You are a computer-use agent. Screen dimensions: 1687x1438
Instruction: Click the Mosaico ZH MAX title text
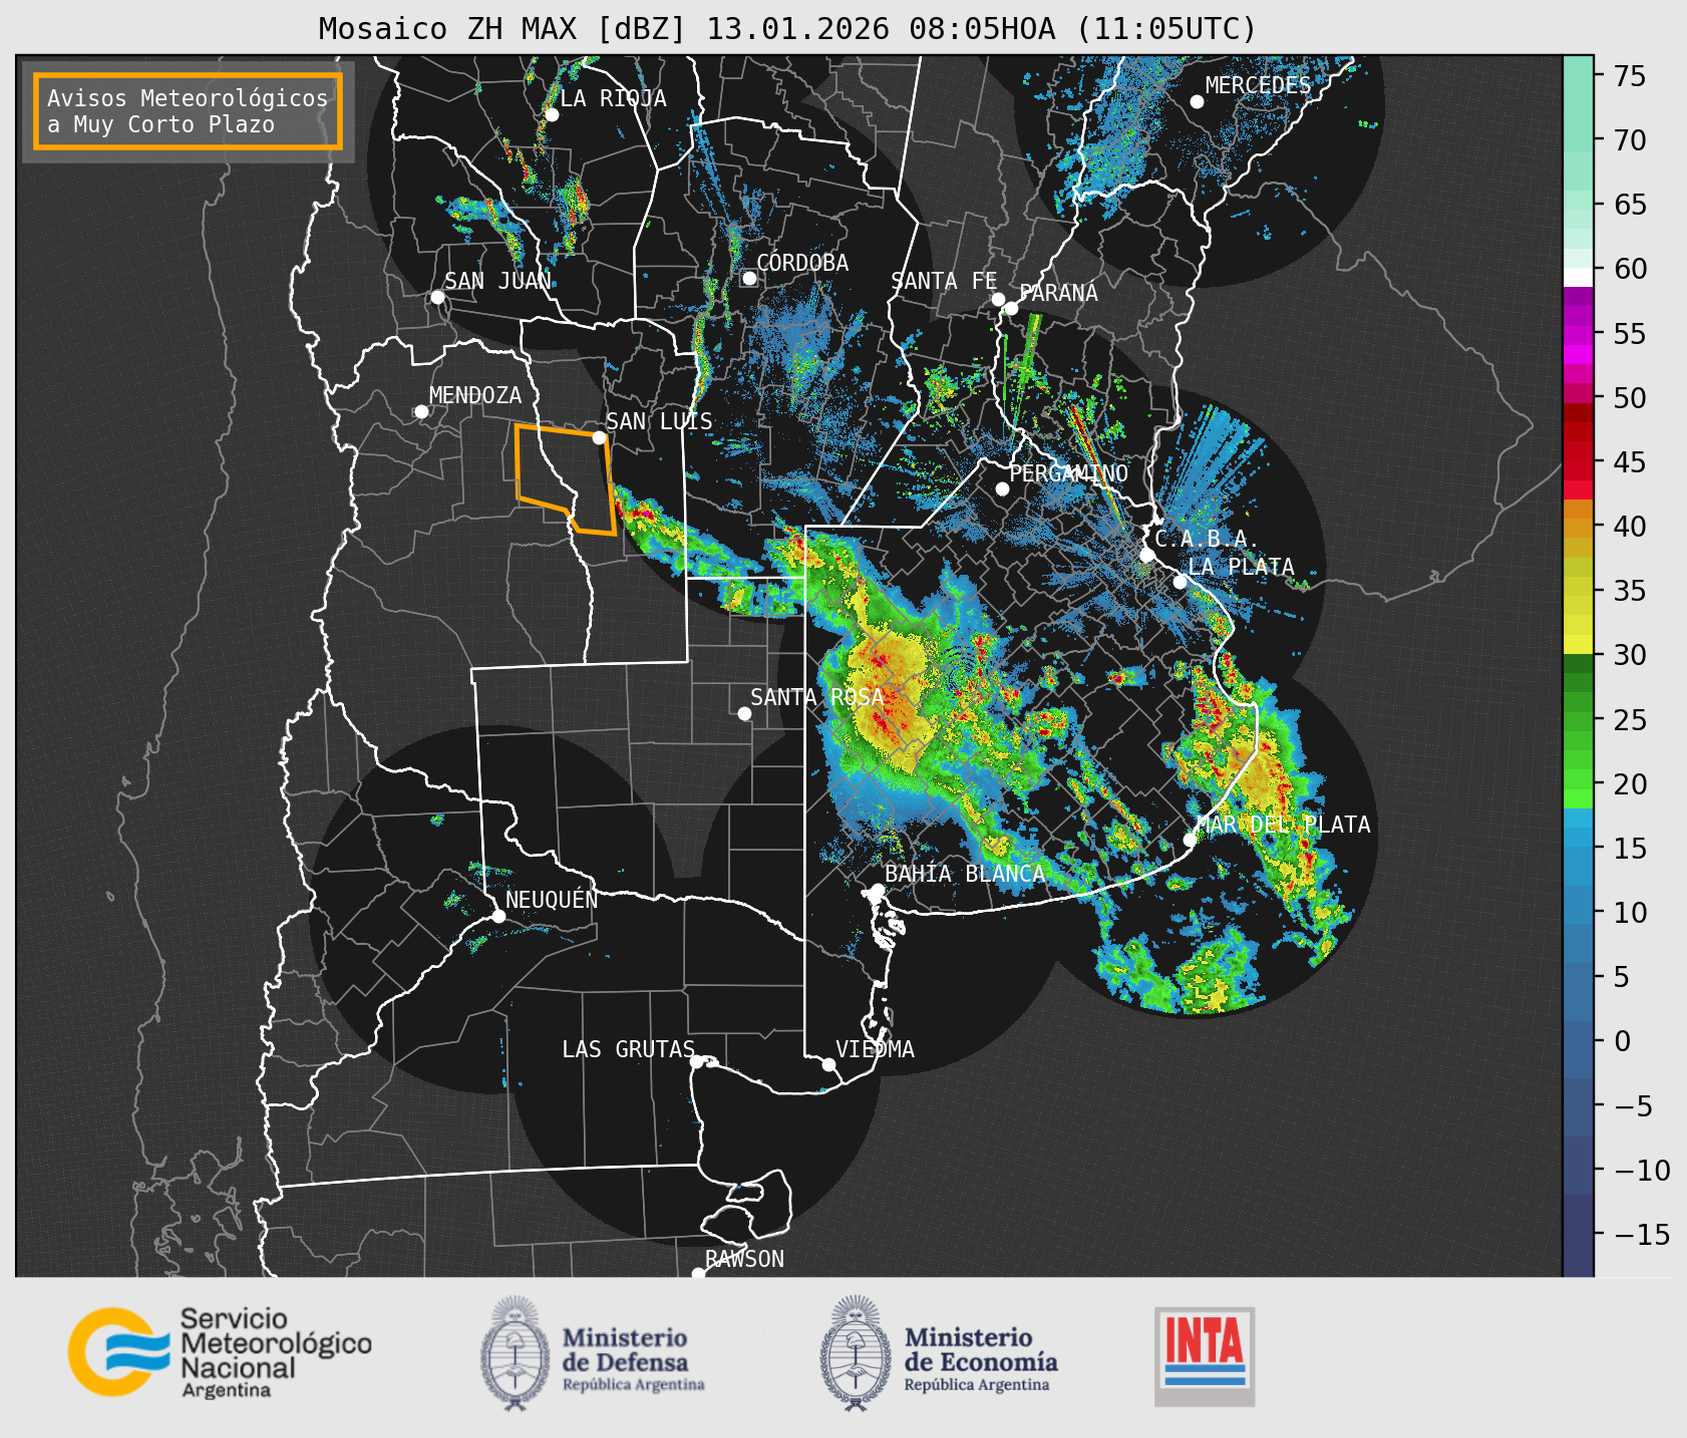(787, 29)
